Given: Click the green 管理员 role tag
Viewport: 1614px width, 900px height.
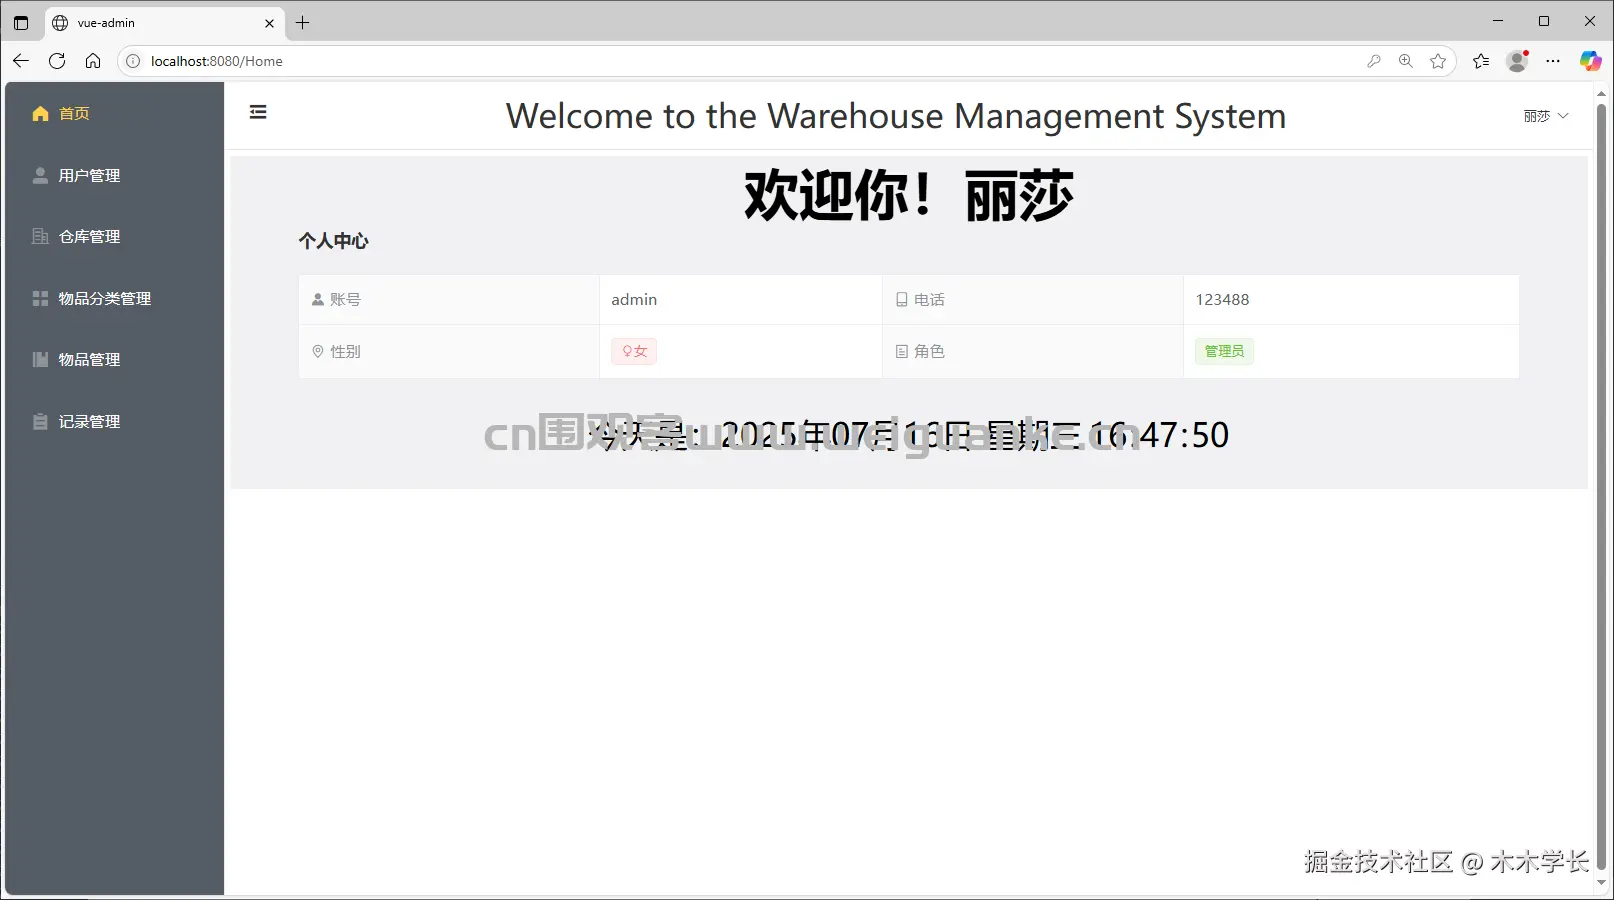Looking at the screenshot, I should point(1224,351).
